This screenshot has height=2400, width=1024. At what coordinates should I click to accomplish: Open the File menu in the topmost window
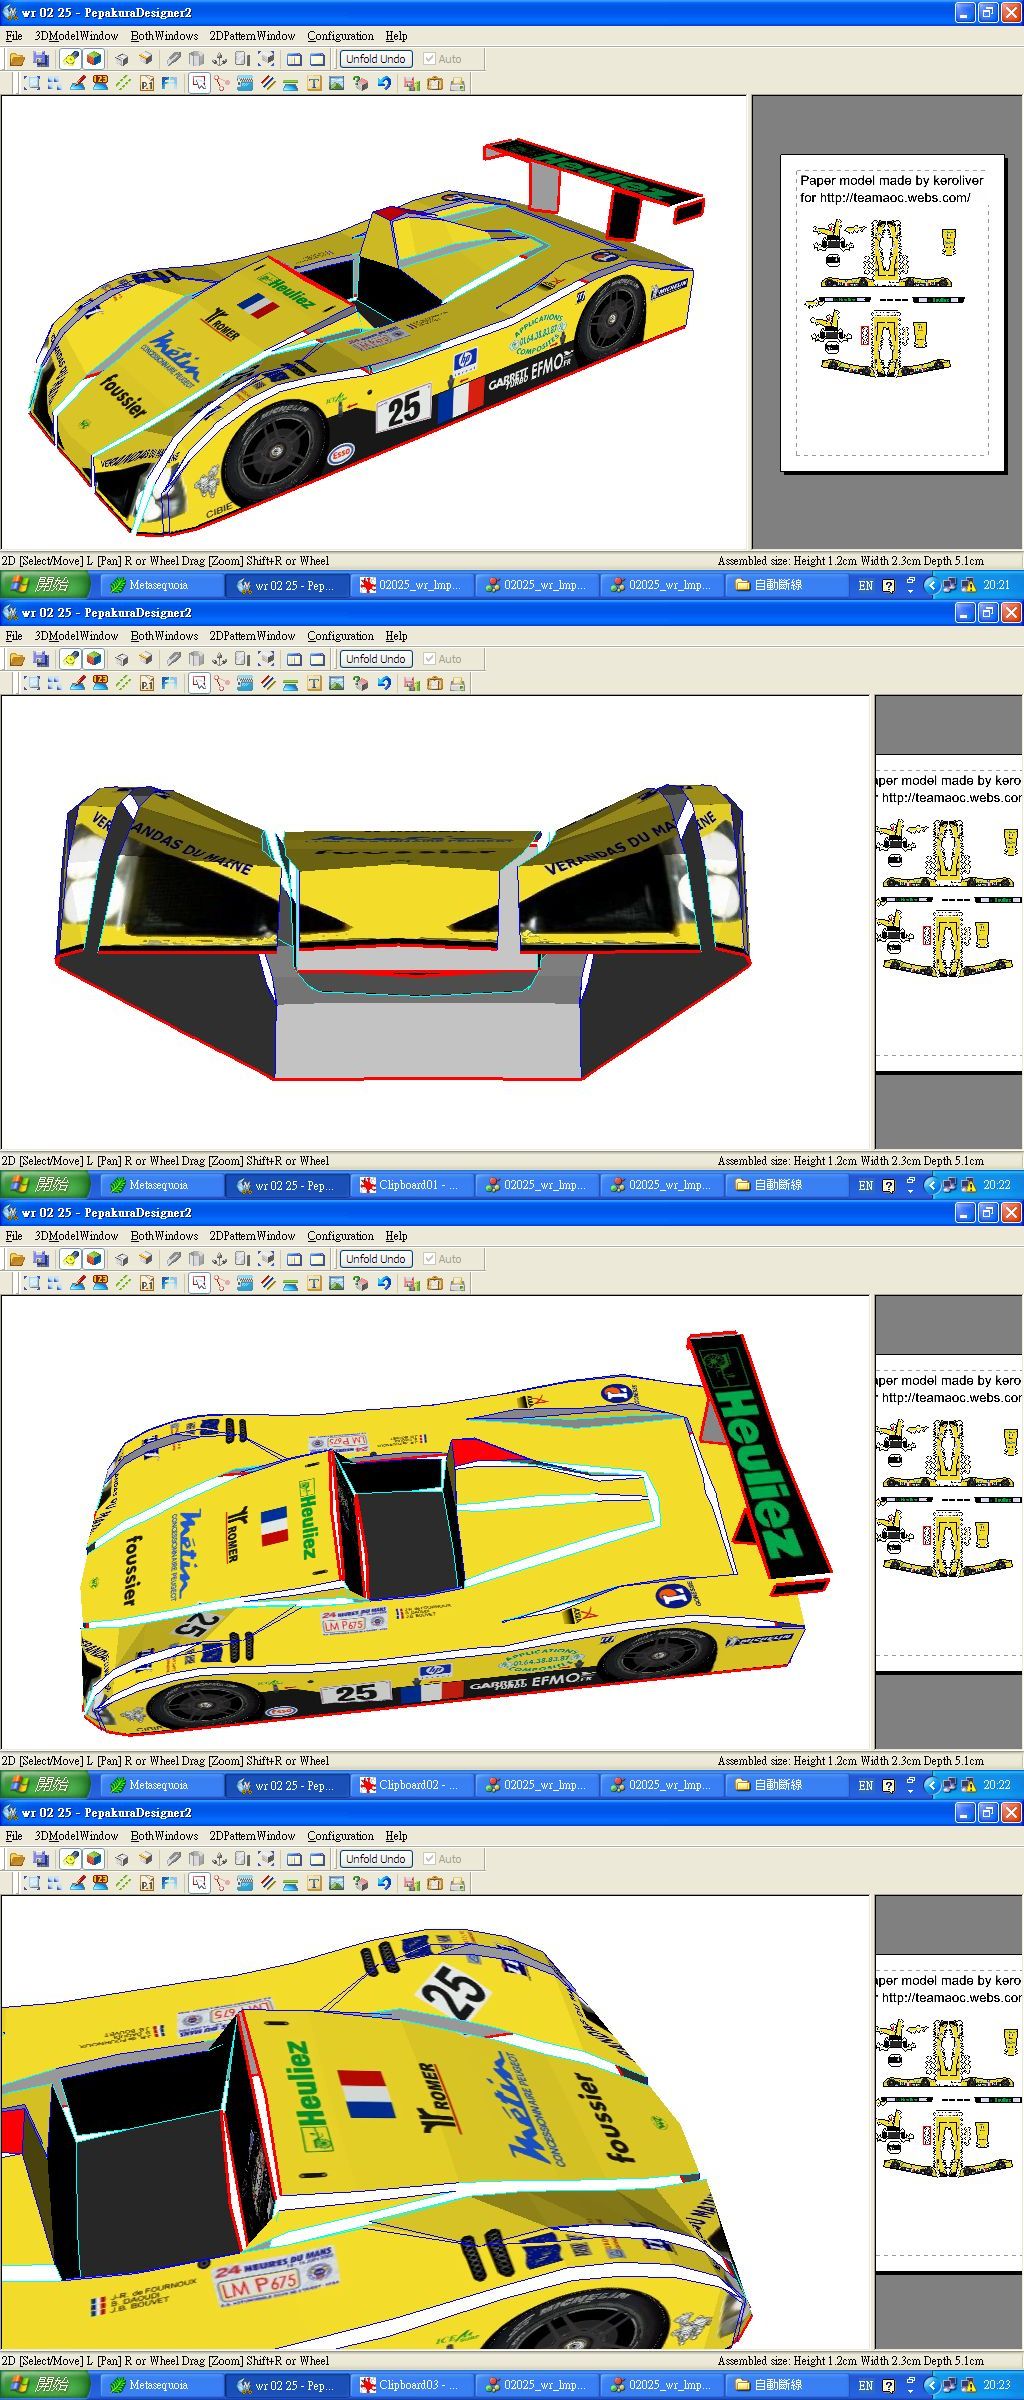pyautogui.click(x=14, y=36)
